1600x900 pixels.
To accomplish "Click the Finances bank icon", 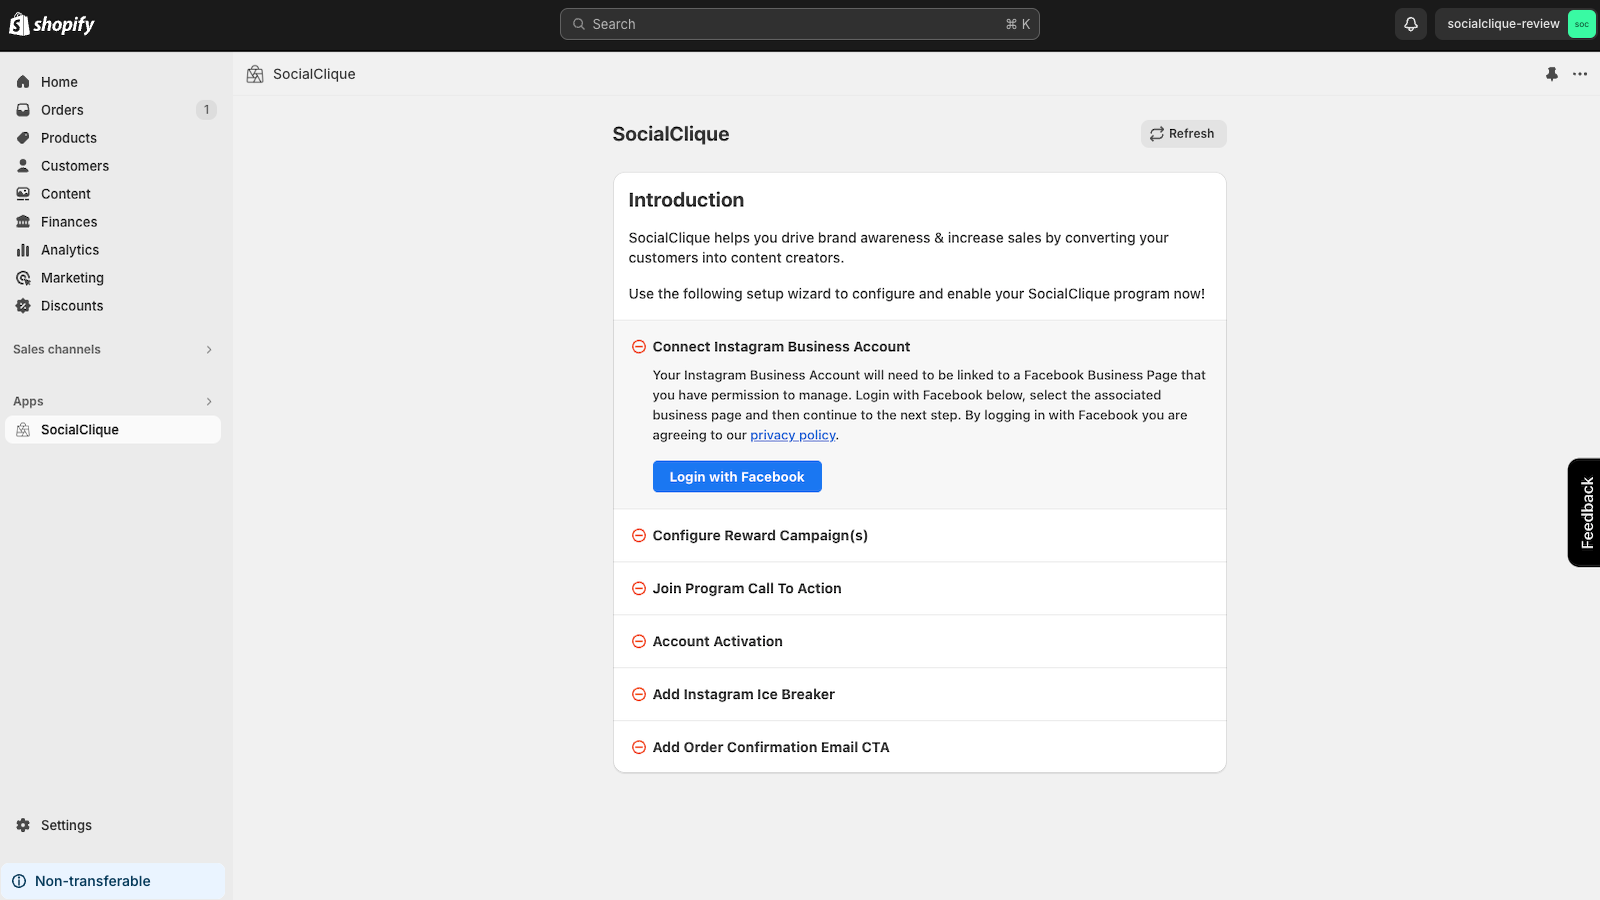I will pos(23,222).
